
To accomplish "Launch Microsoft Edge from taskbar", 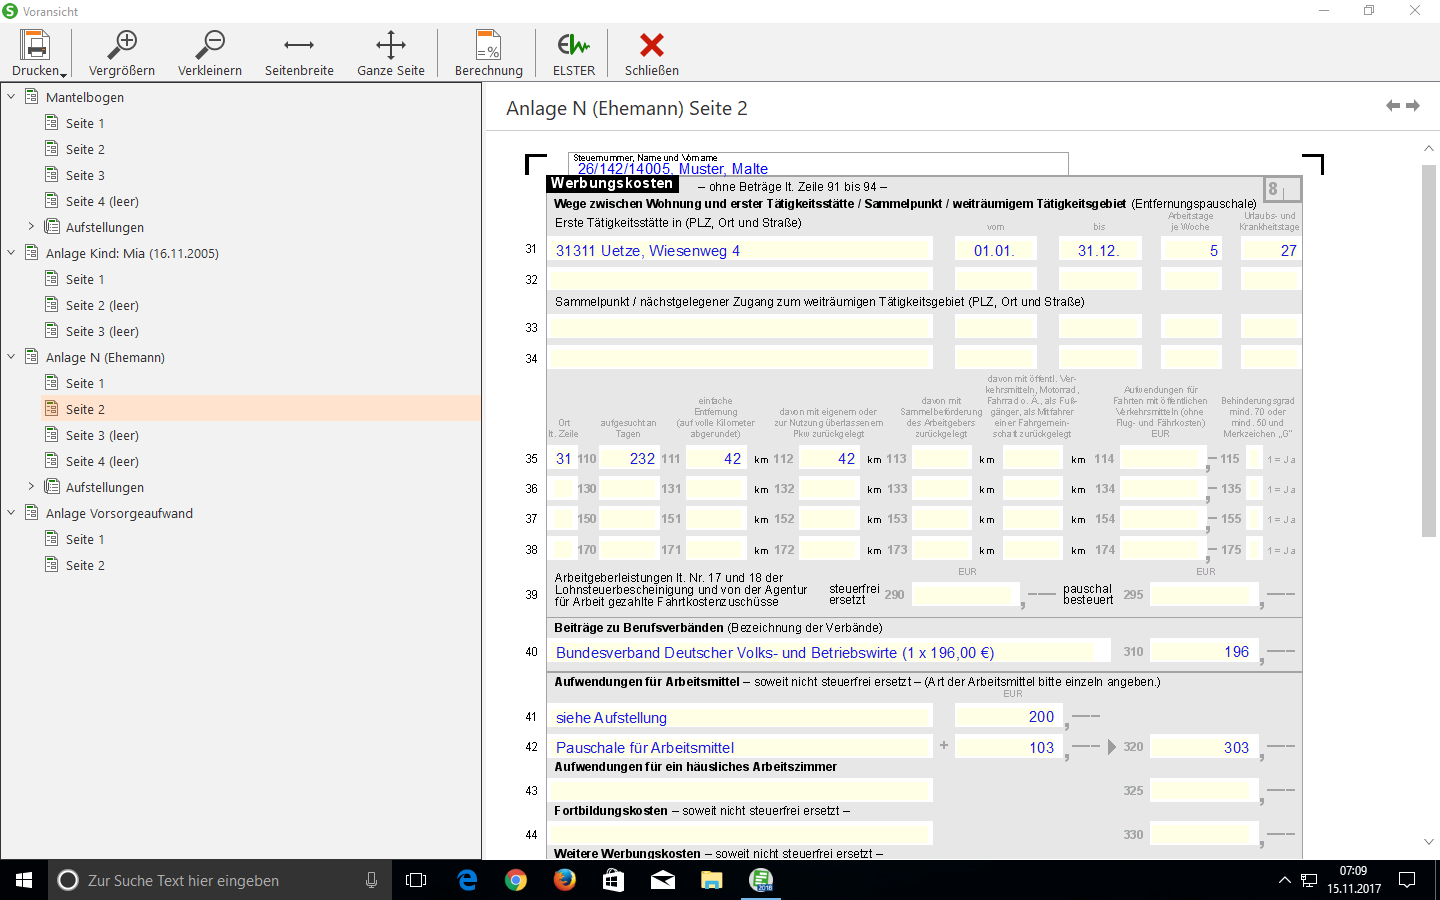I will coord(467,880).
